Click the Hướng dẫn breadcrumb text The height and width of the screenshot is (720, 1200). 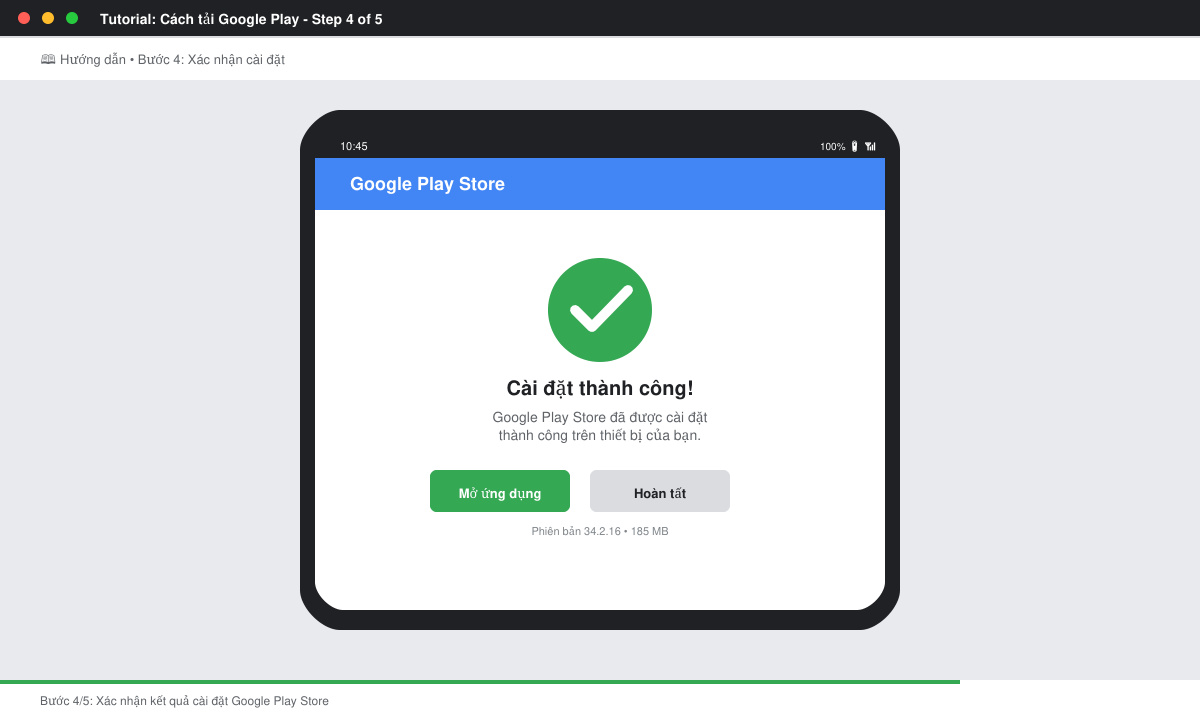coord(93,59)
